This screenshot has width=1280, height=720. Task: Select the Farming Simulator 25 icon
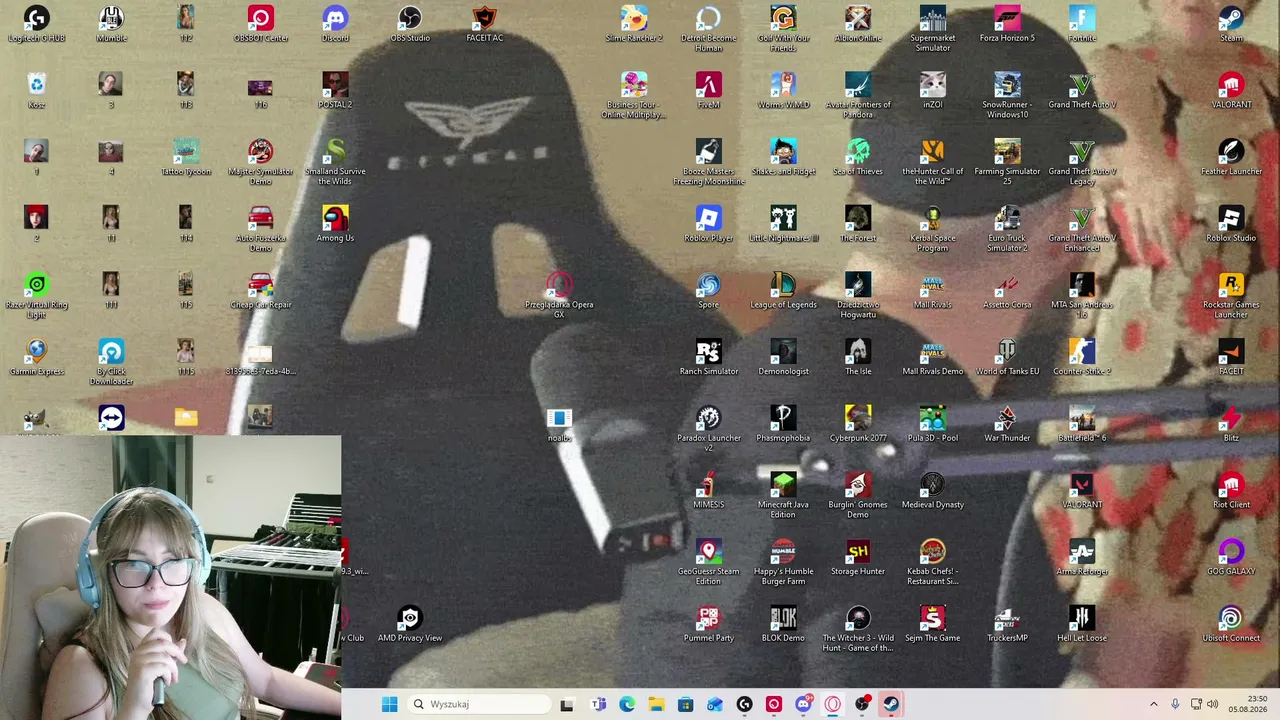[1007, 162]
